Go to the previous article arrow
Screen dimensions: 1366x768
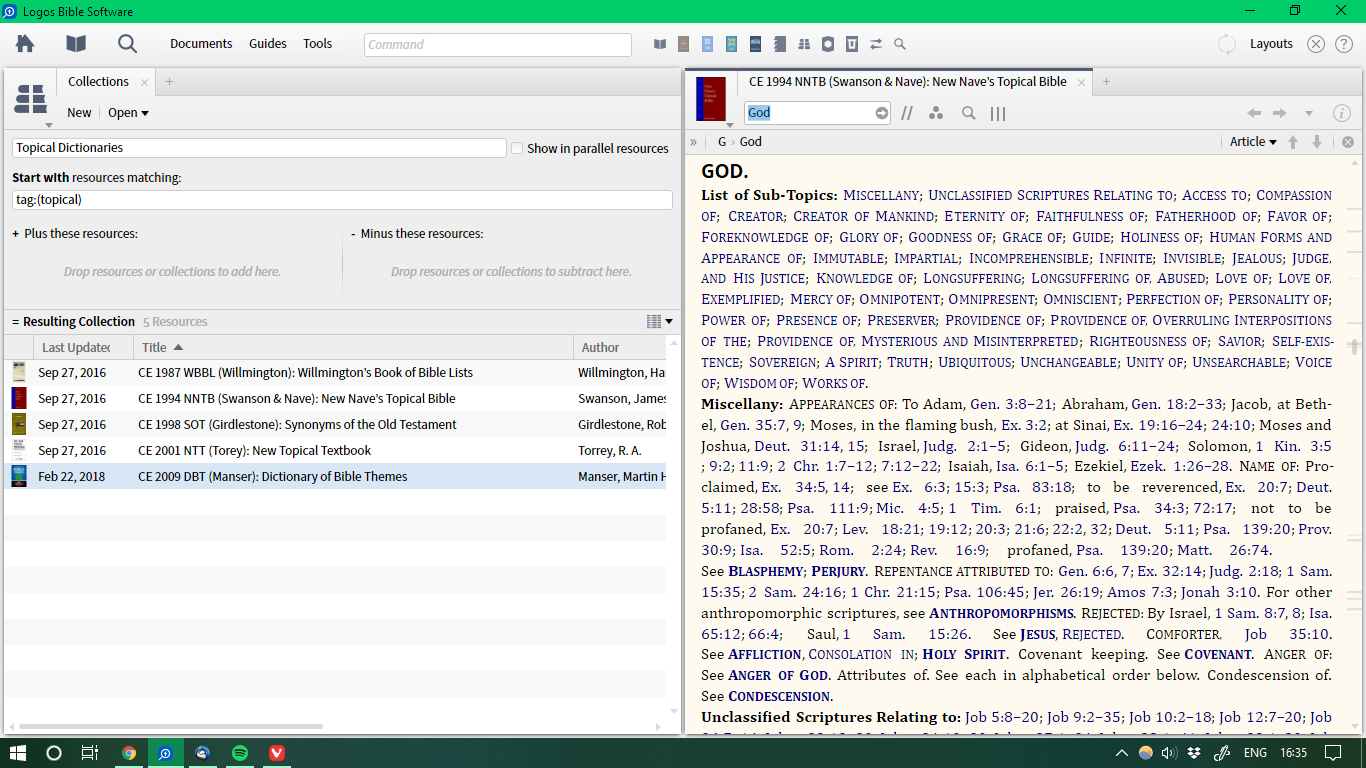click(x=1293, y=142)
